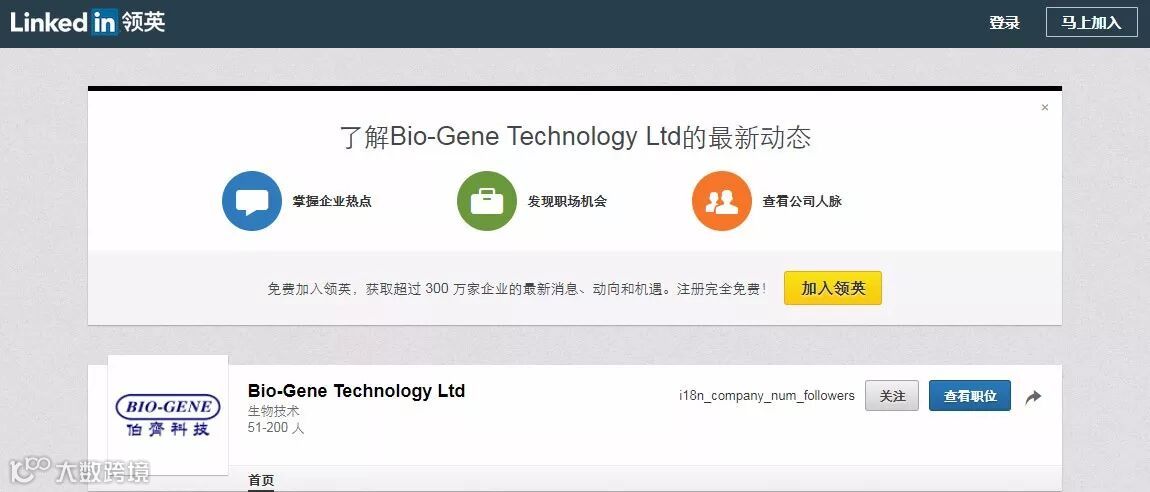Follow the company with 关注 button

[892, 396]
